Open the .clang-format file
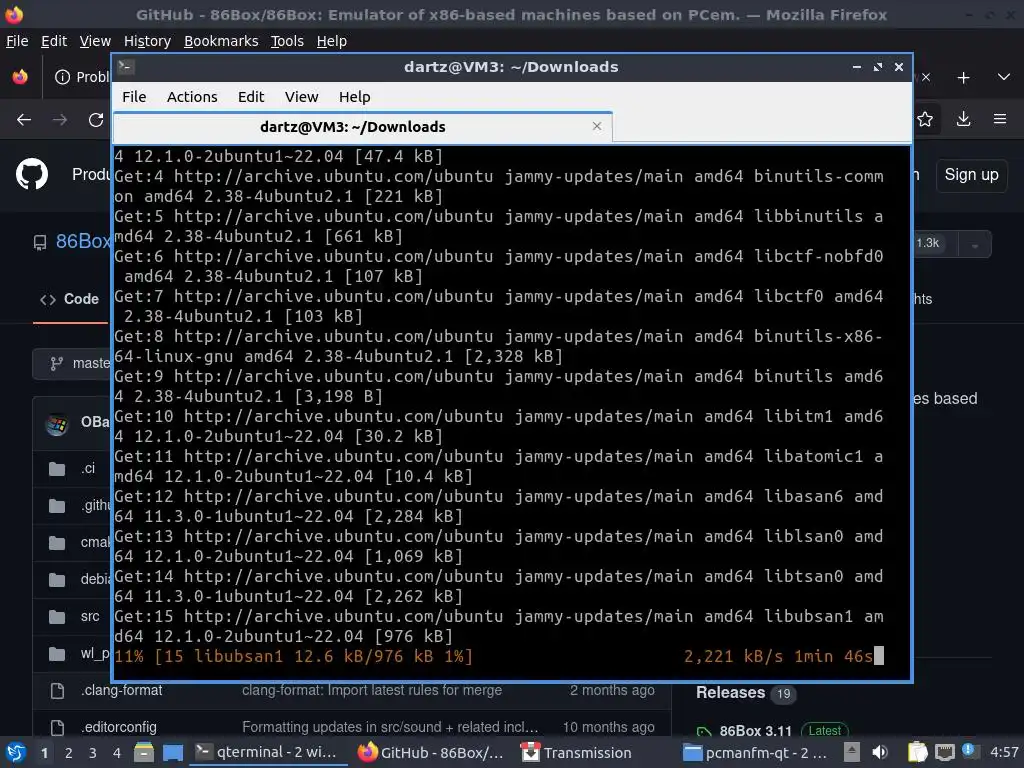 (121, 690)
